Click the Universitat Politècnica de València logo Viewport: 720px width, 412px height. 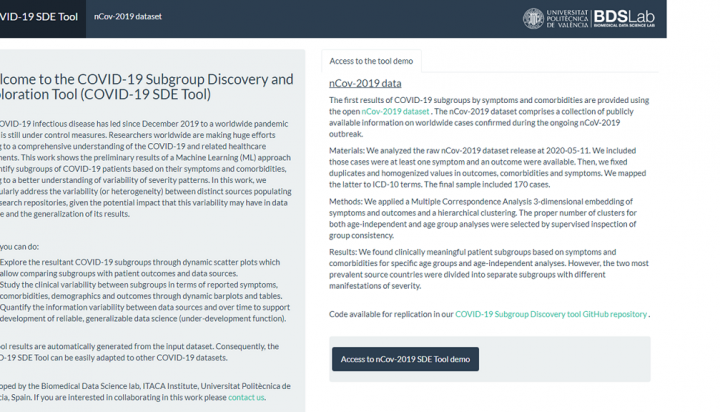tap(556, 18)
